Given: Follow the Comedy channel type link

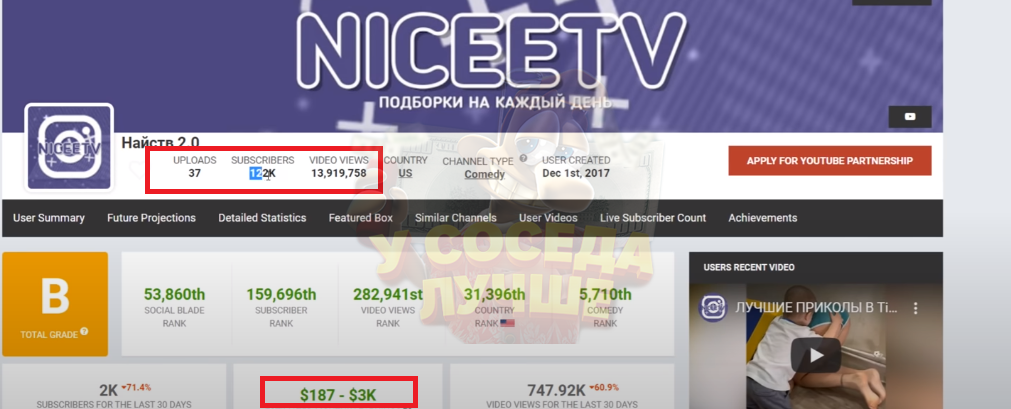Looking at the screenshot, I should click(x=485, y=174).
